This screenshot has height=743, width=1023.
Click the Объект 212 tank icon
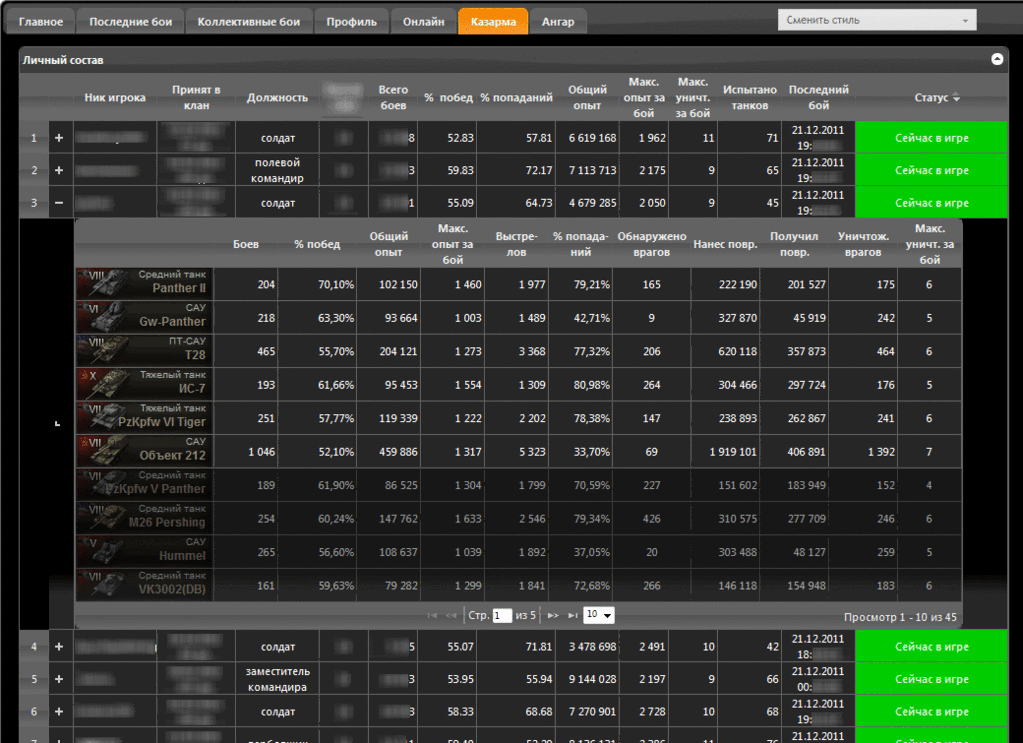pyautogui.click(x=144, y=451)
